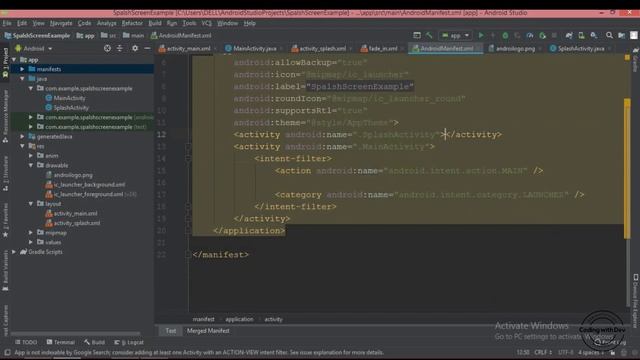Switch to the fade_in.xml editor tab
Viewport: 640px width, 360px height.
382,49
